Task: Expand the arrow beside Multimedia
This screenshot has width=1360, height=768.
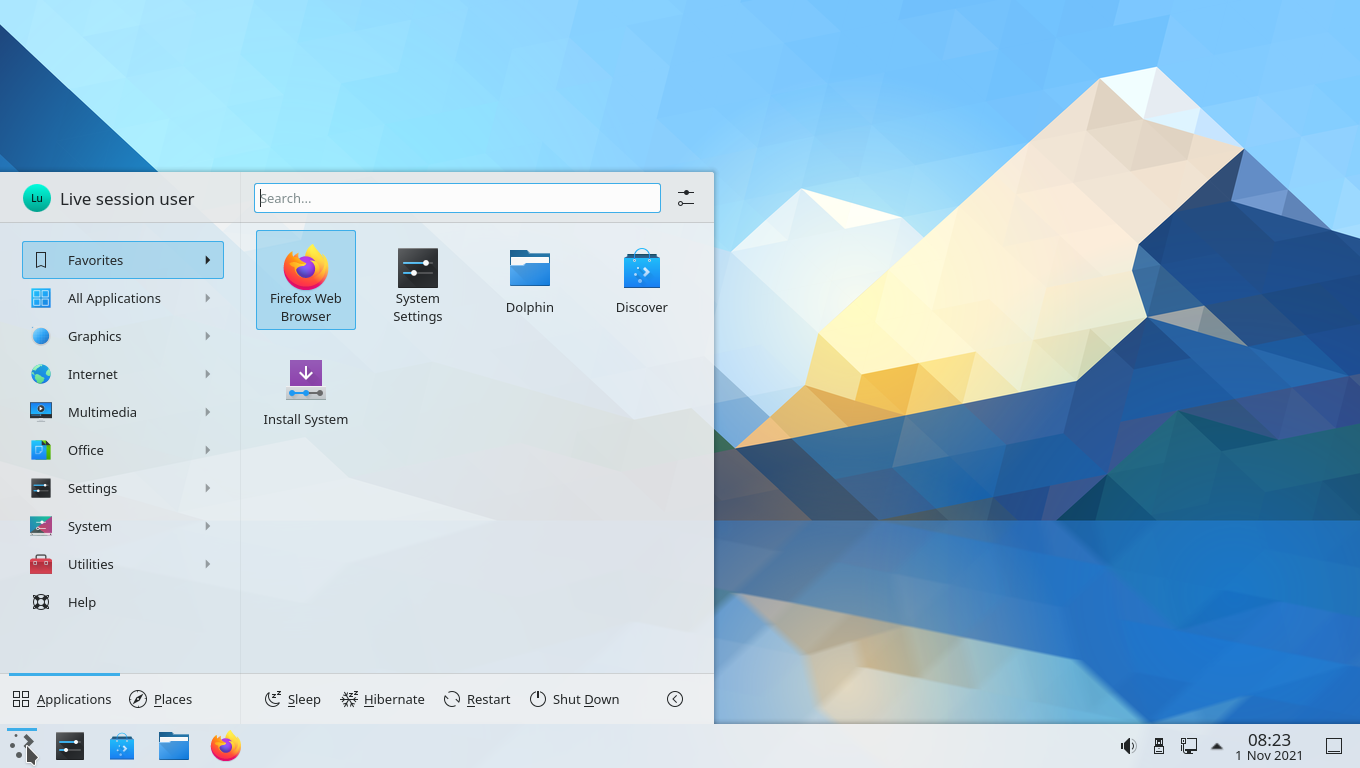Action: tap(208, 412)
